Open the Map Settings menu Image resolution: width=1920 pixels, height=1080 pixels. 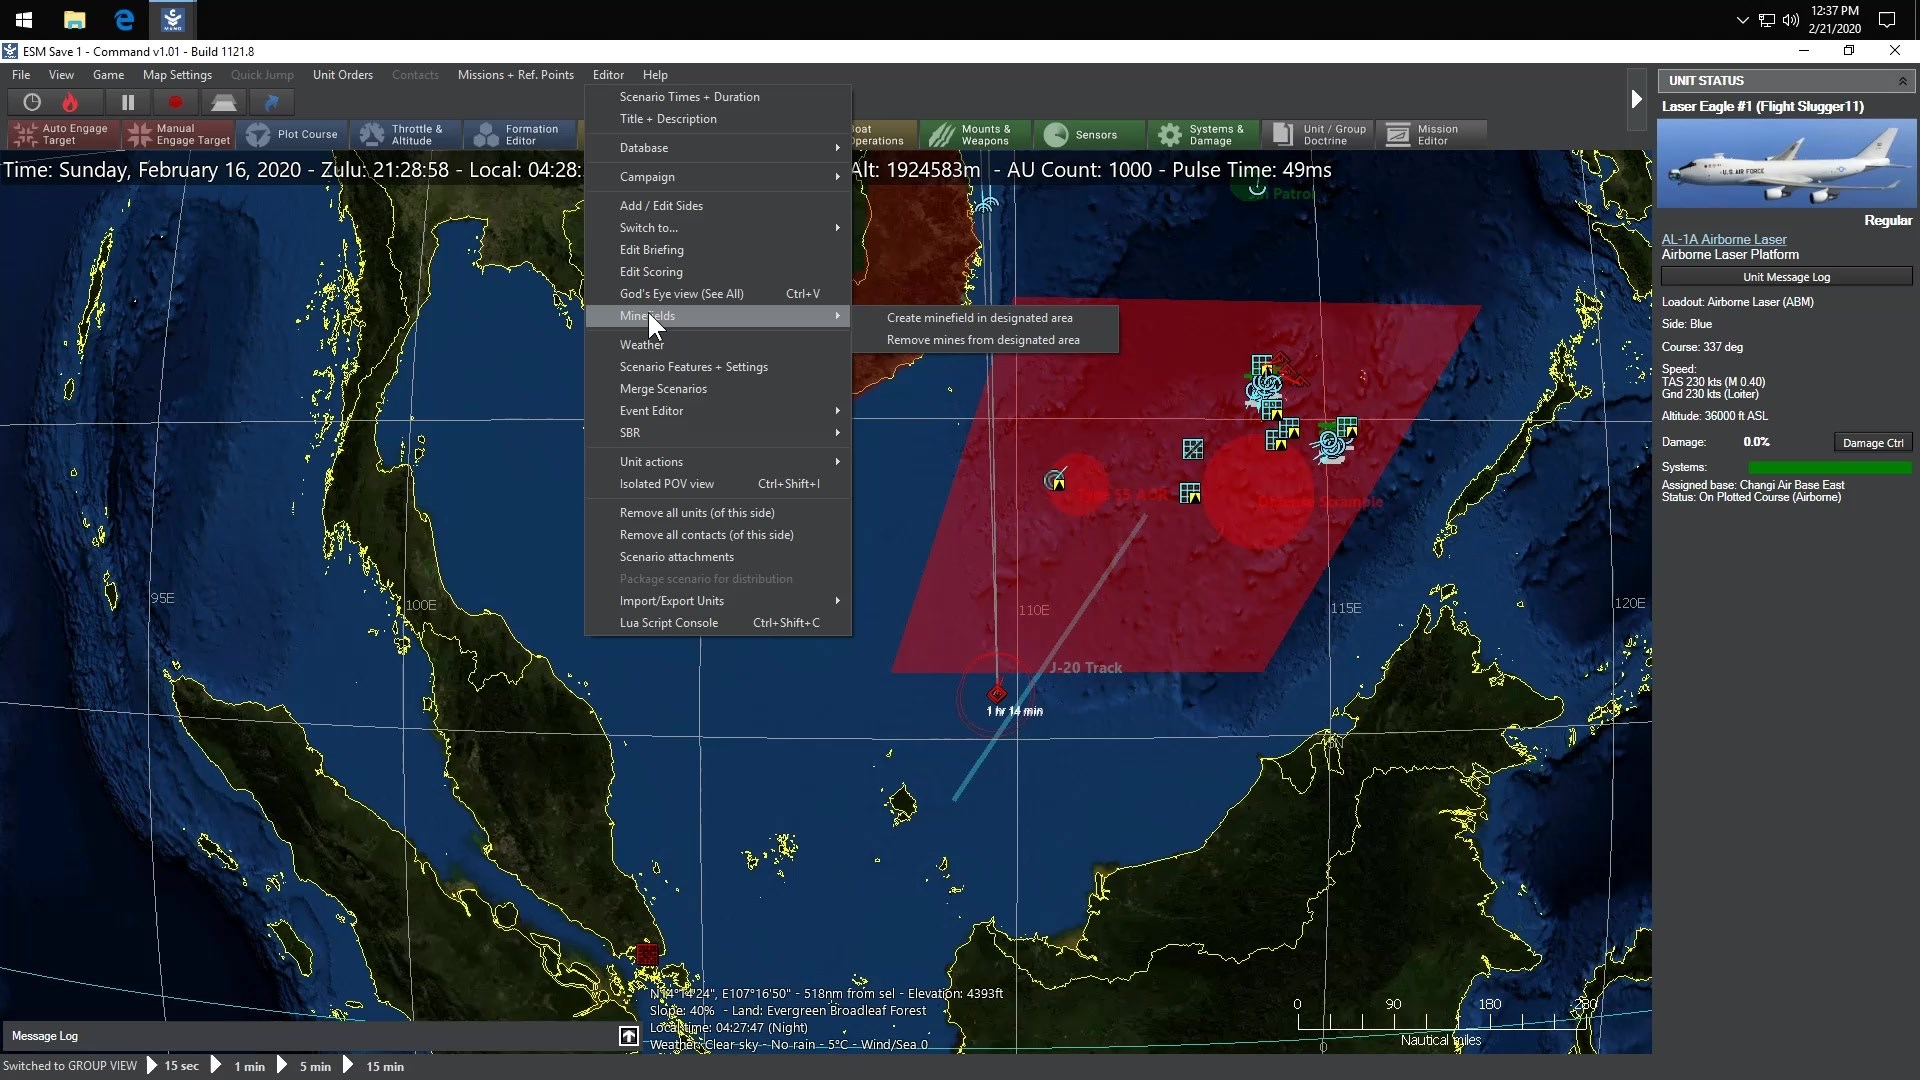pyautogui.click(x=177, y=75)
